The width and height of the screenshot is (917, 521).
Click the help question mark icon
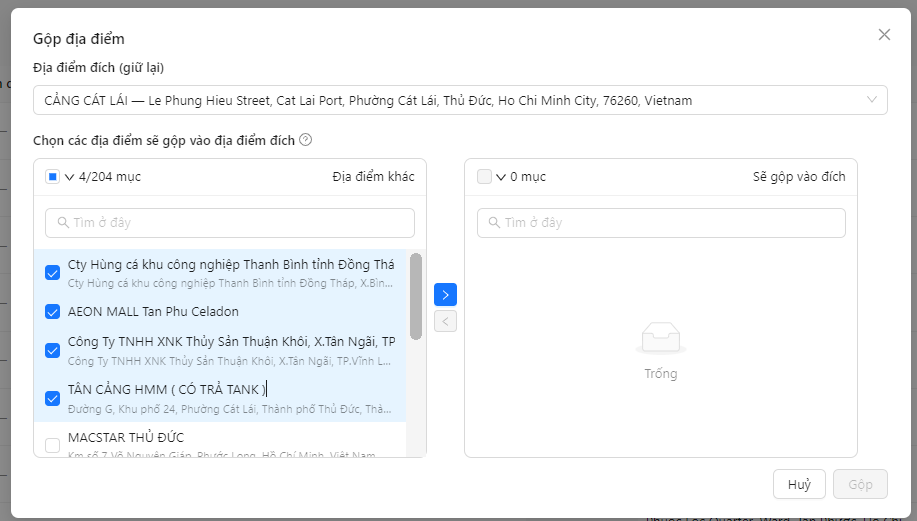pos(305,140)
